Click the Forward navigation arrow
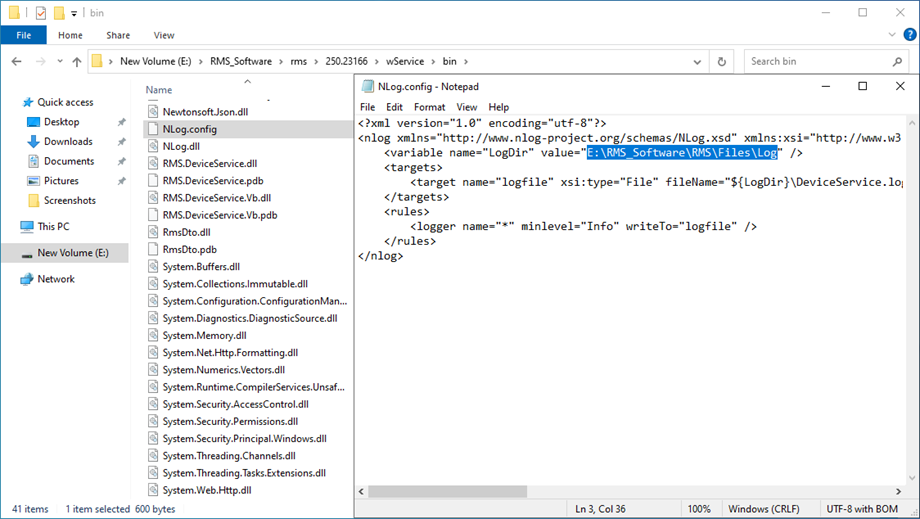 [x=40, y=61]
